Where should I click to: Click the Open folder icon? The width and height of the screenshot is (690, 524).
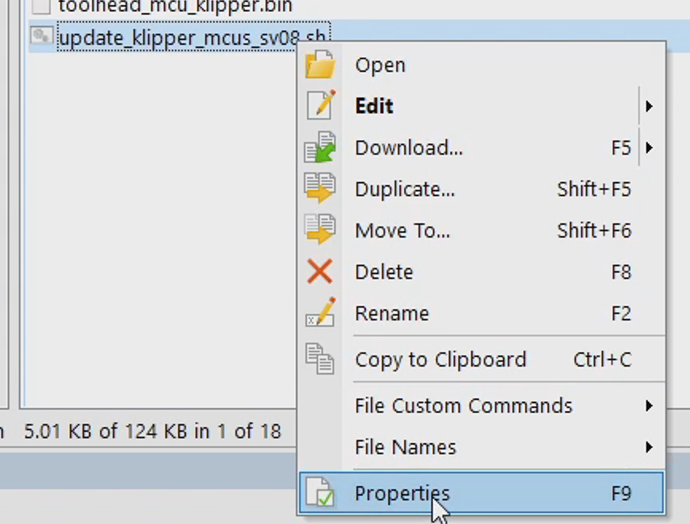(320, 65)
